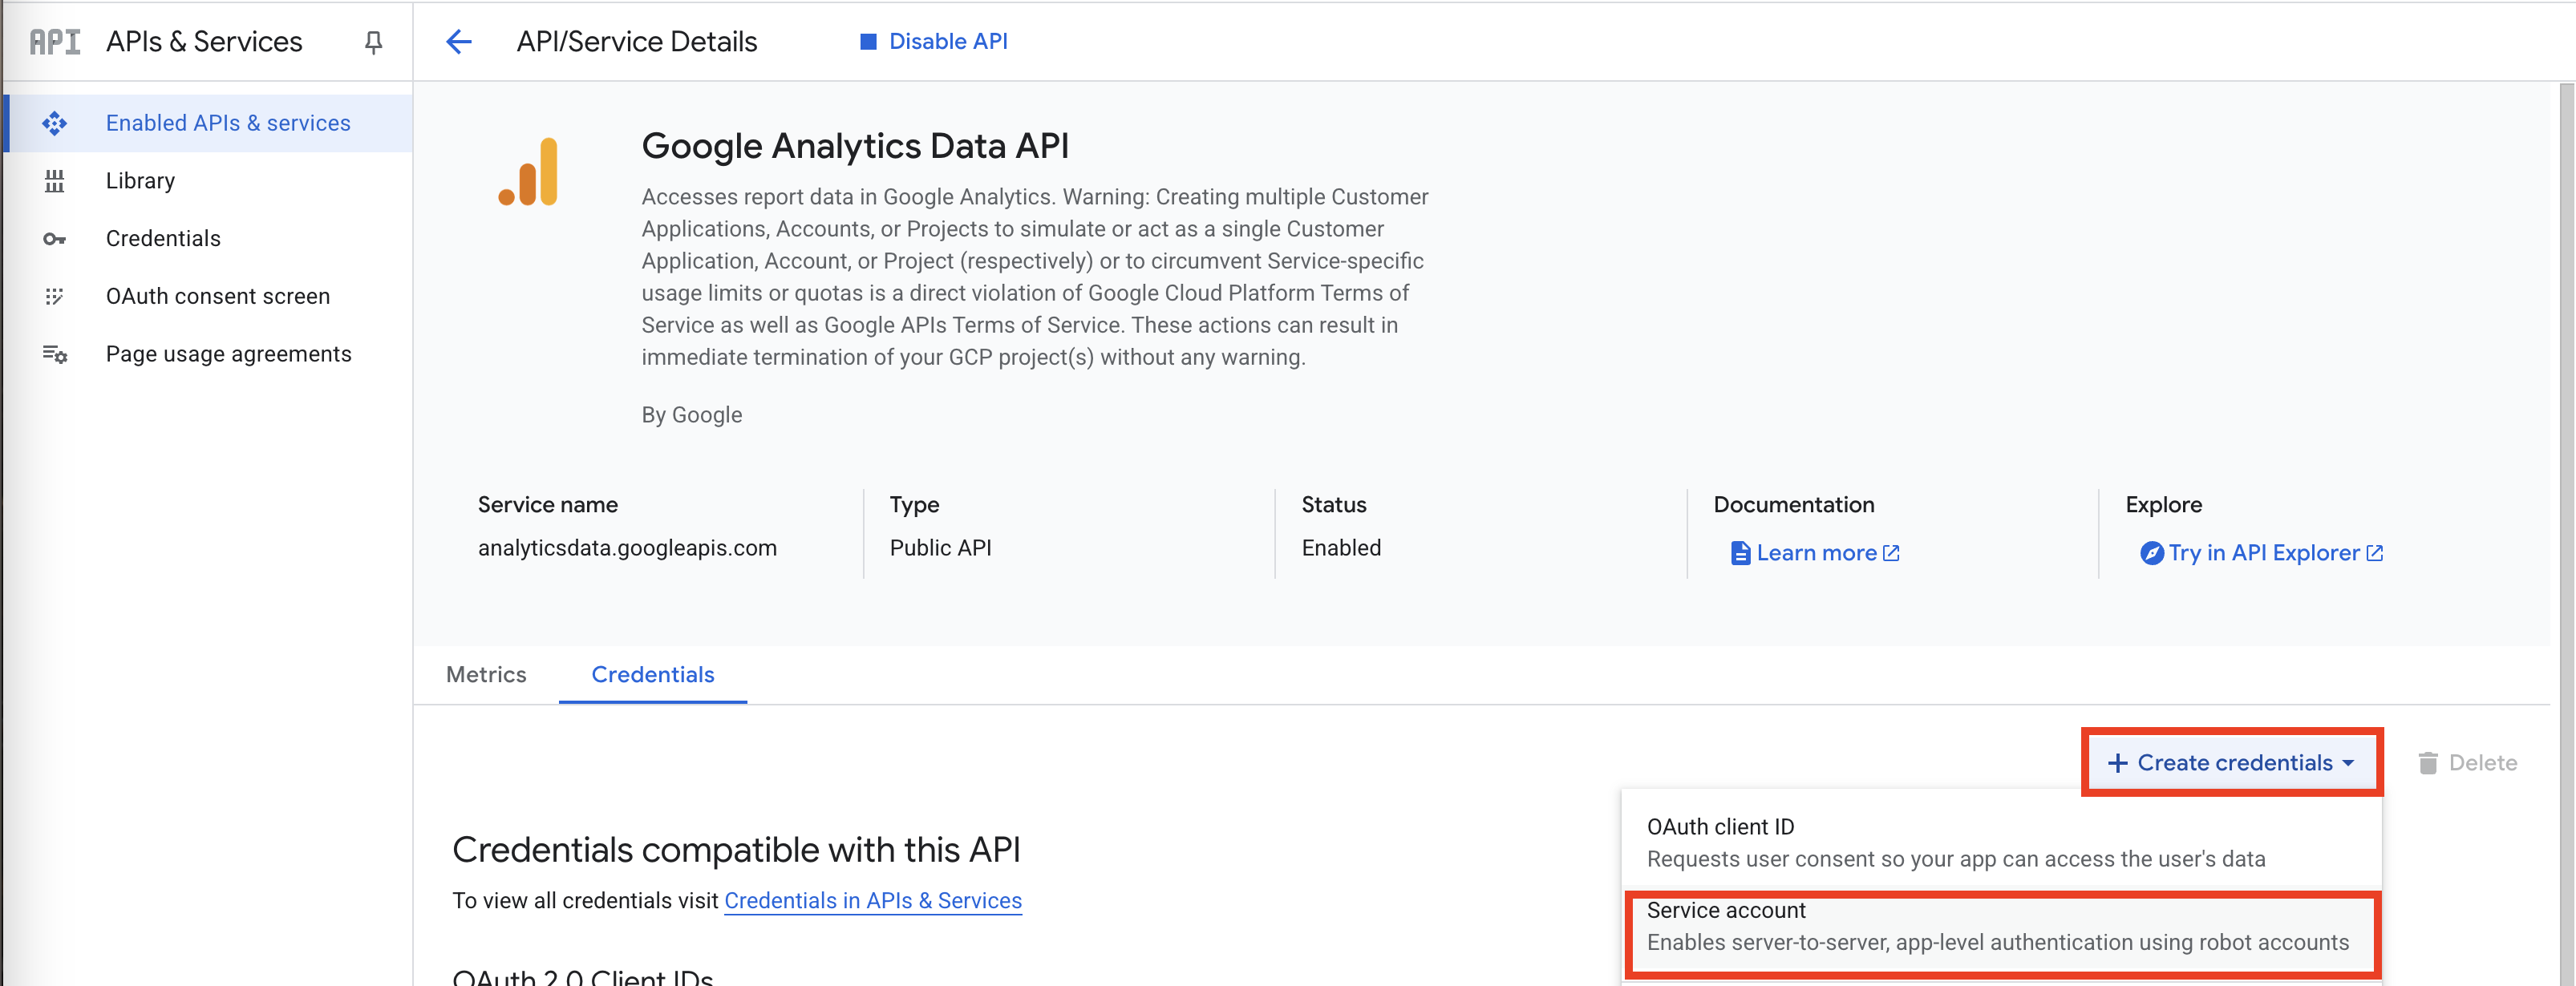Open the Credentials sidebar item

coord(209,239)
